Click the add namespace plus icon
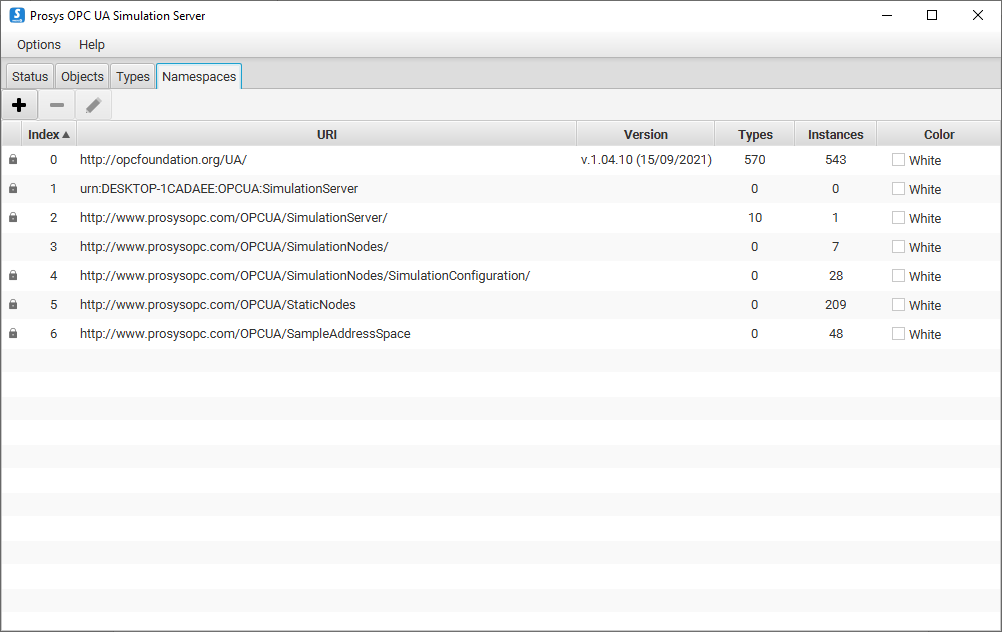 pyautogui.click(x=19, y=105)
